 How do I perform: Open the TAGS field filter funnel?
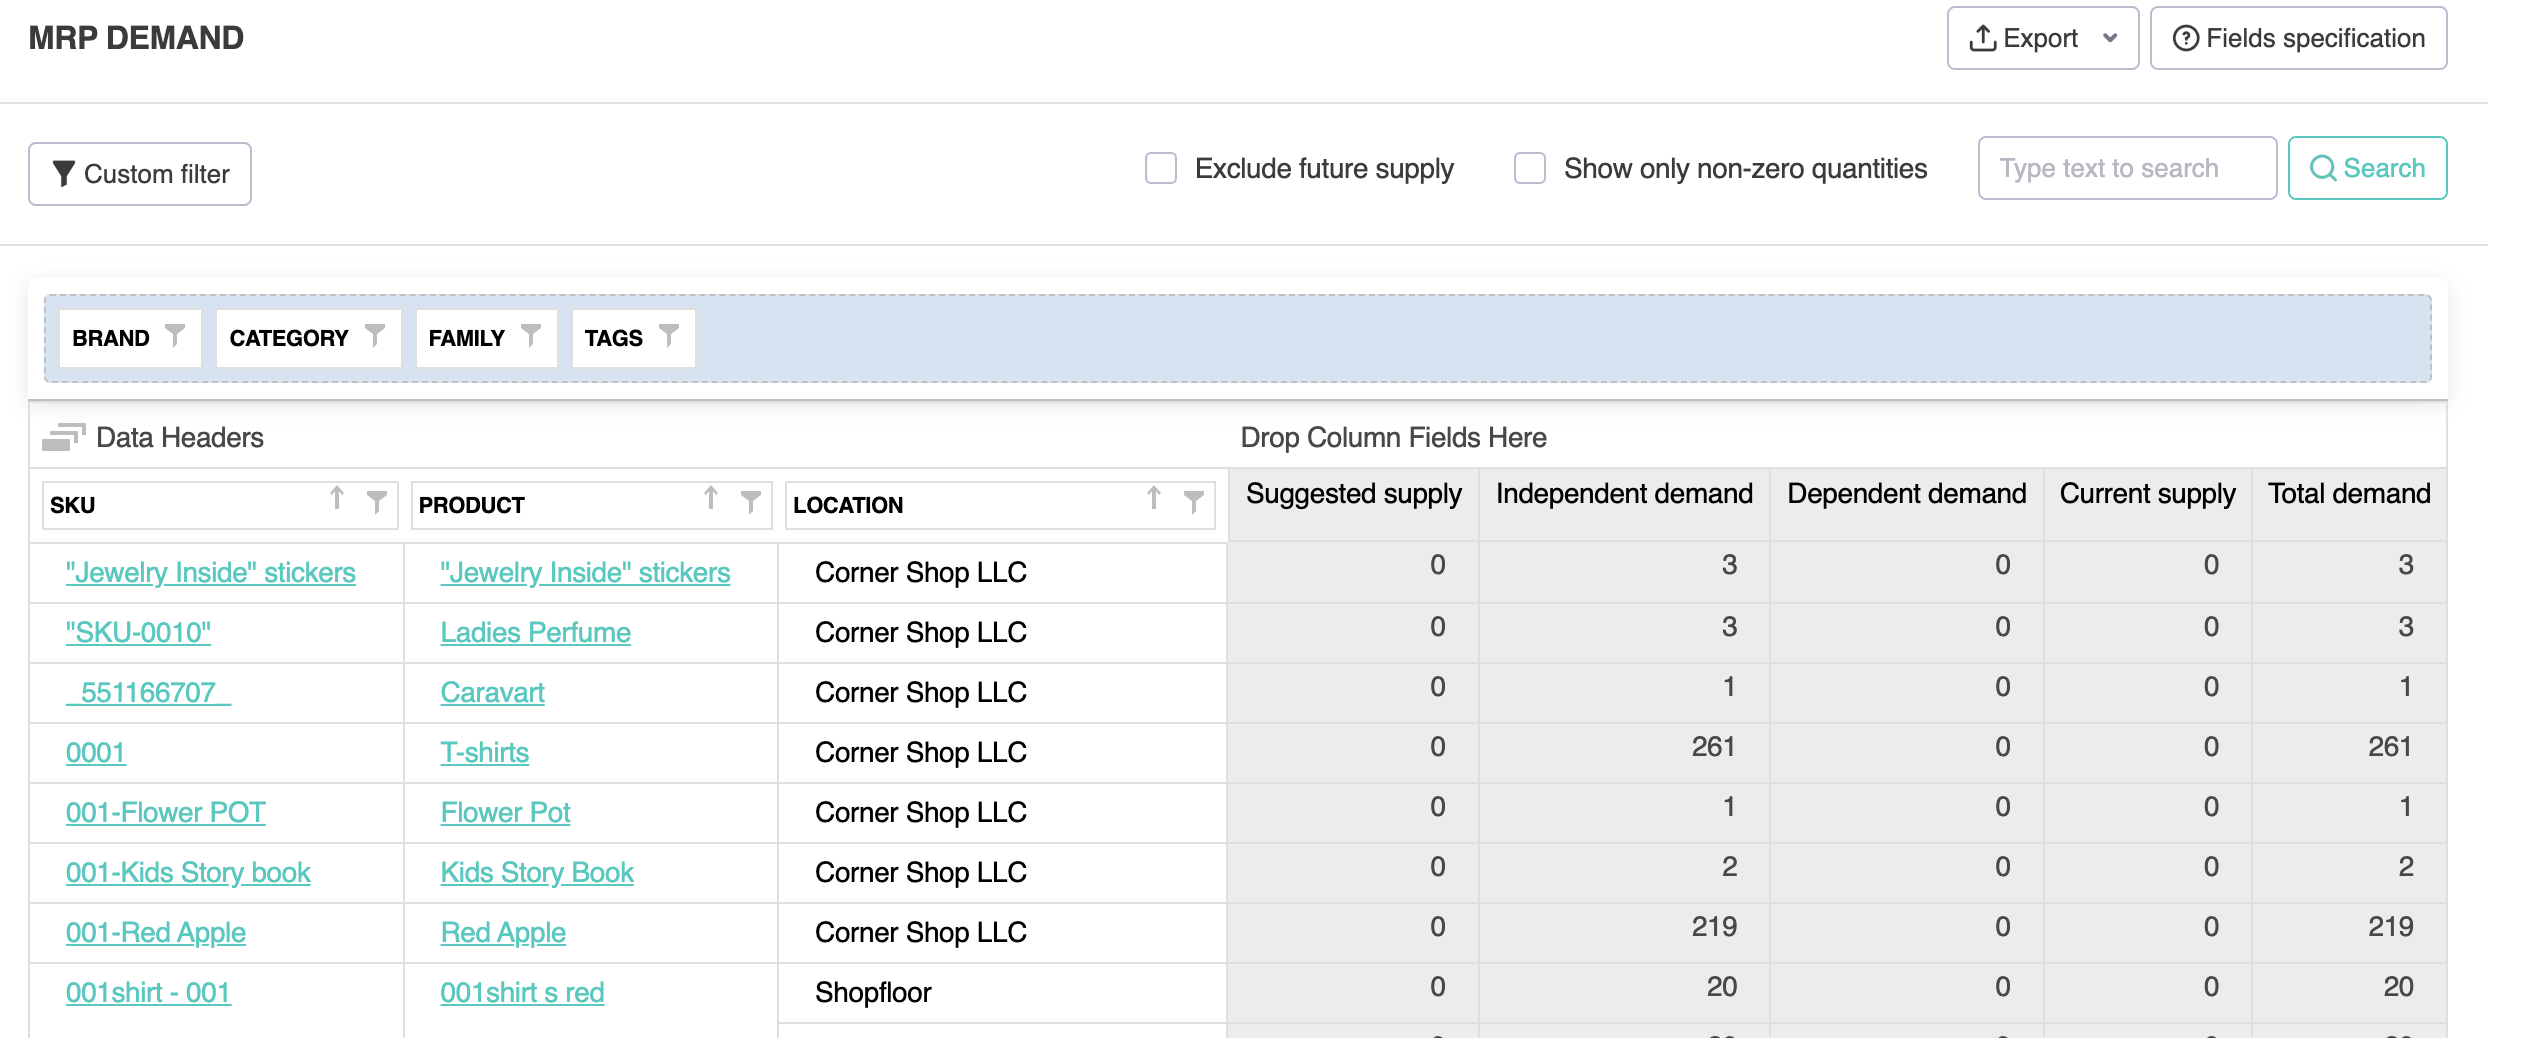[669, 336]
